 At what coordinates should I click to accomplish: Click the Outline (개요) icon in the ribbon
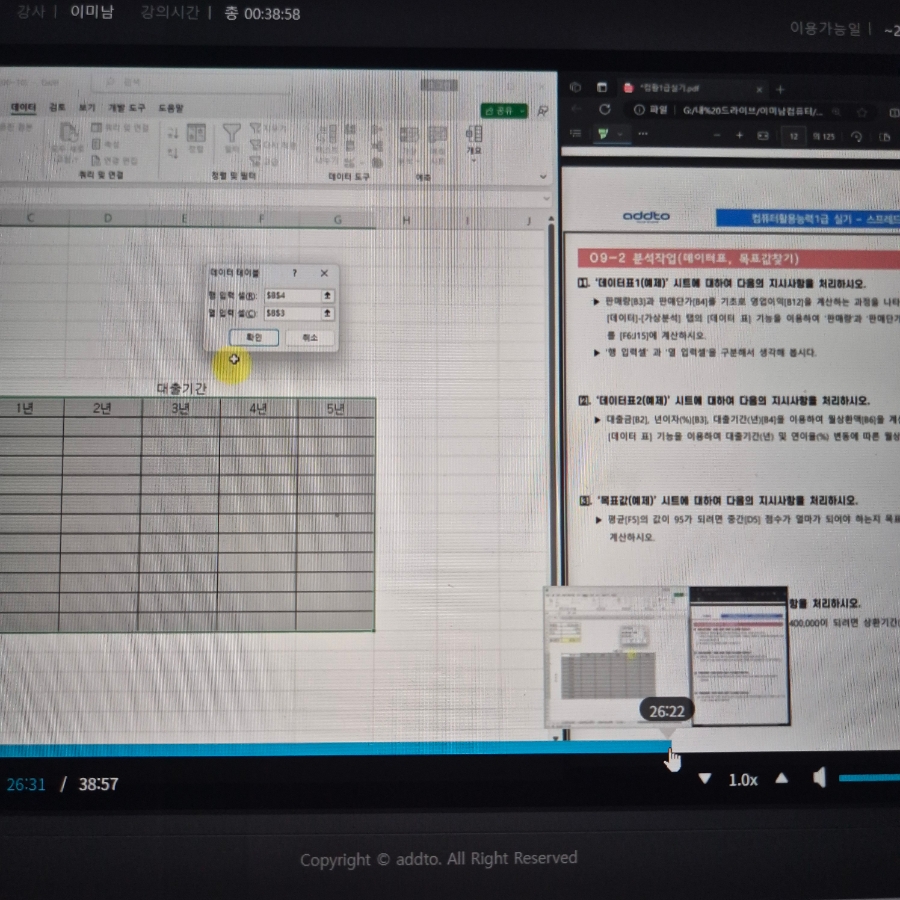(473, 139)
